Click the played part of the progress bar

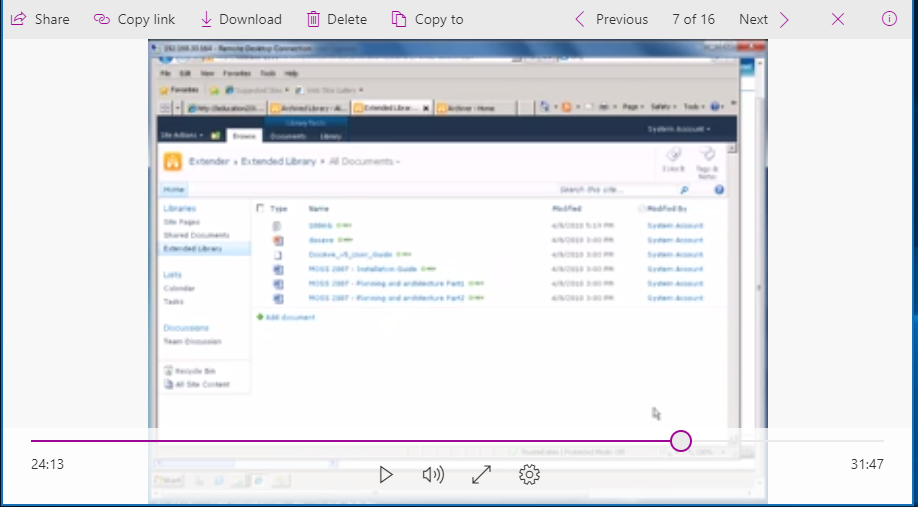click(351, 441)
